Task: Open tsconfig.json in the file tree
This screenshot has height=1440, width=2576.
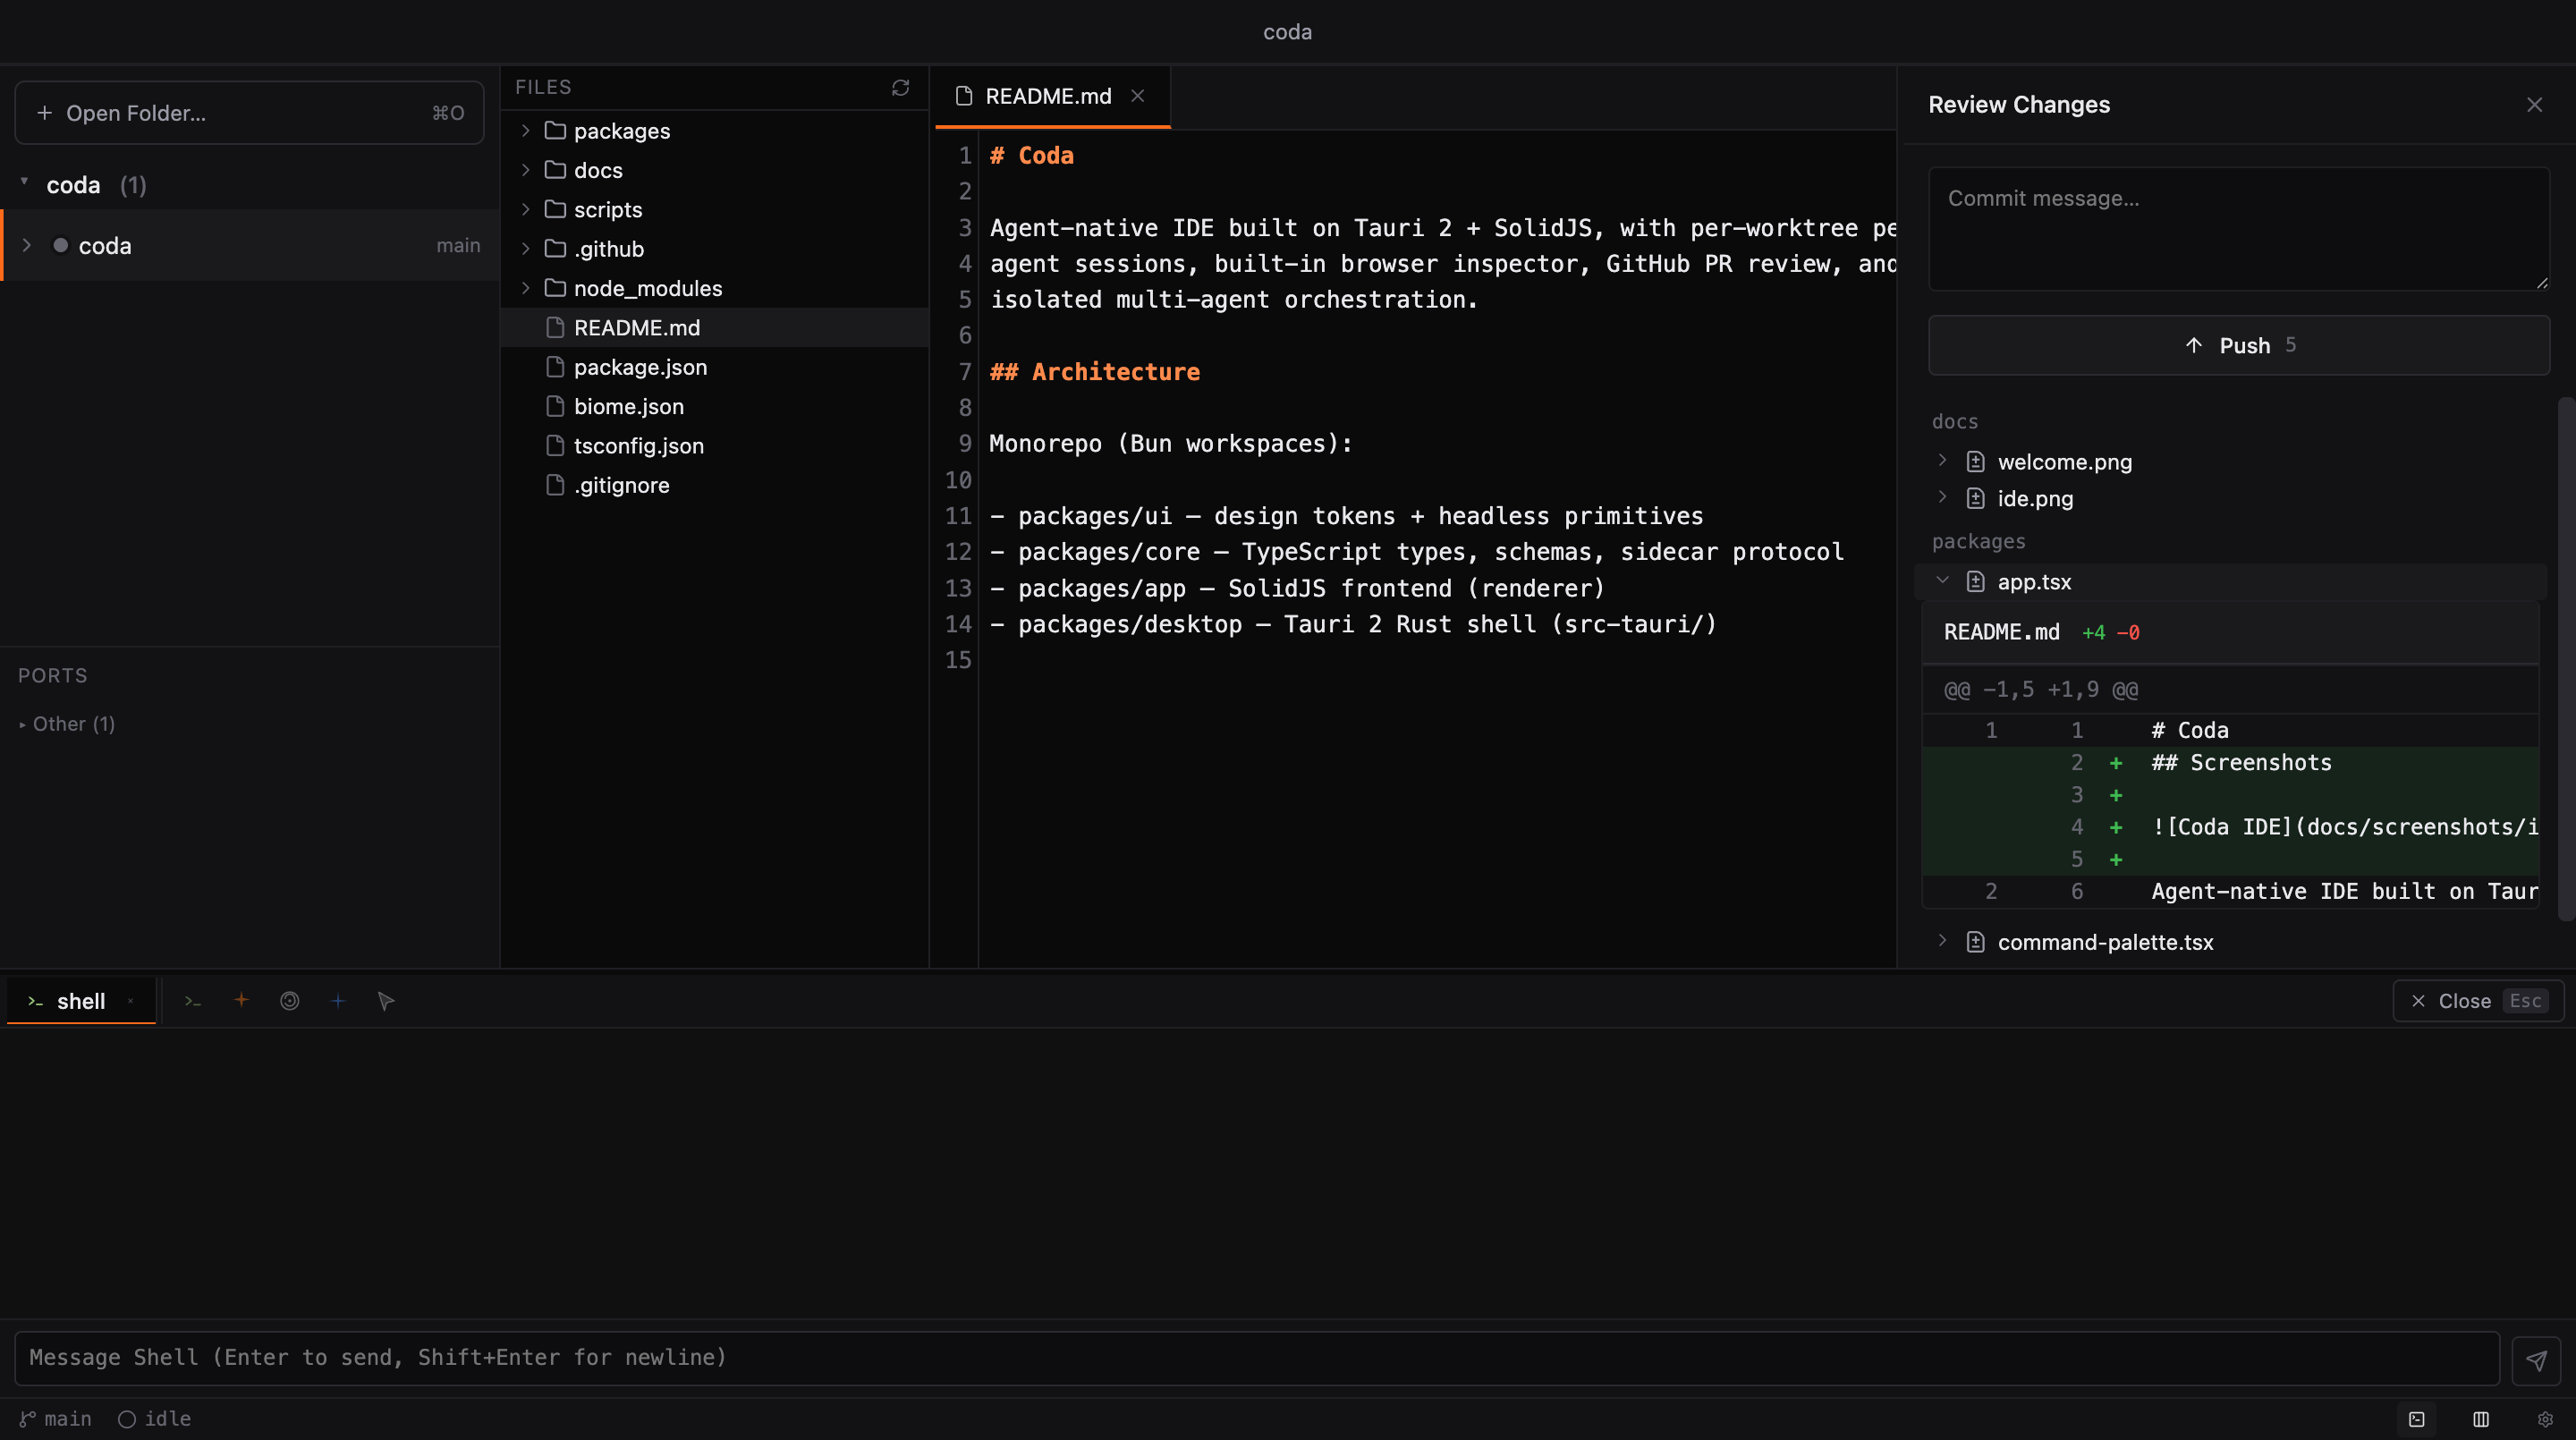Action: coord(714,446)
